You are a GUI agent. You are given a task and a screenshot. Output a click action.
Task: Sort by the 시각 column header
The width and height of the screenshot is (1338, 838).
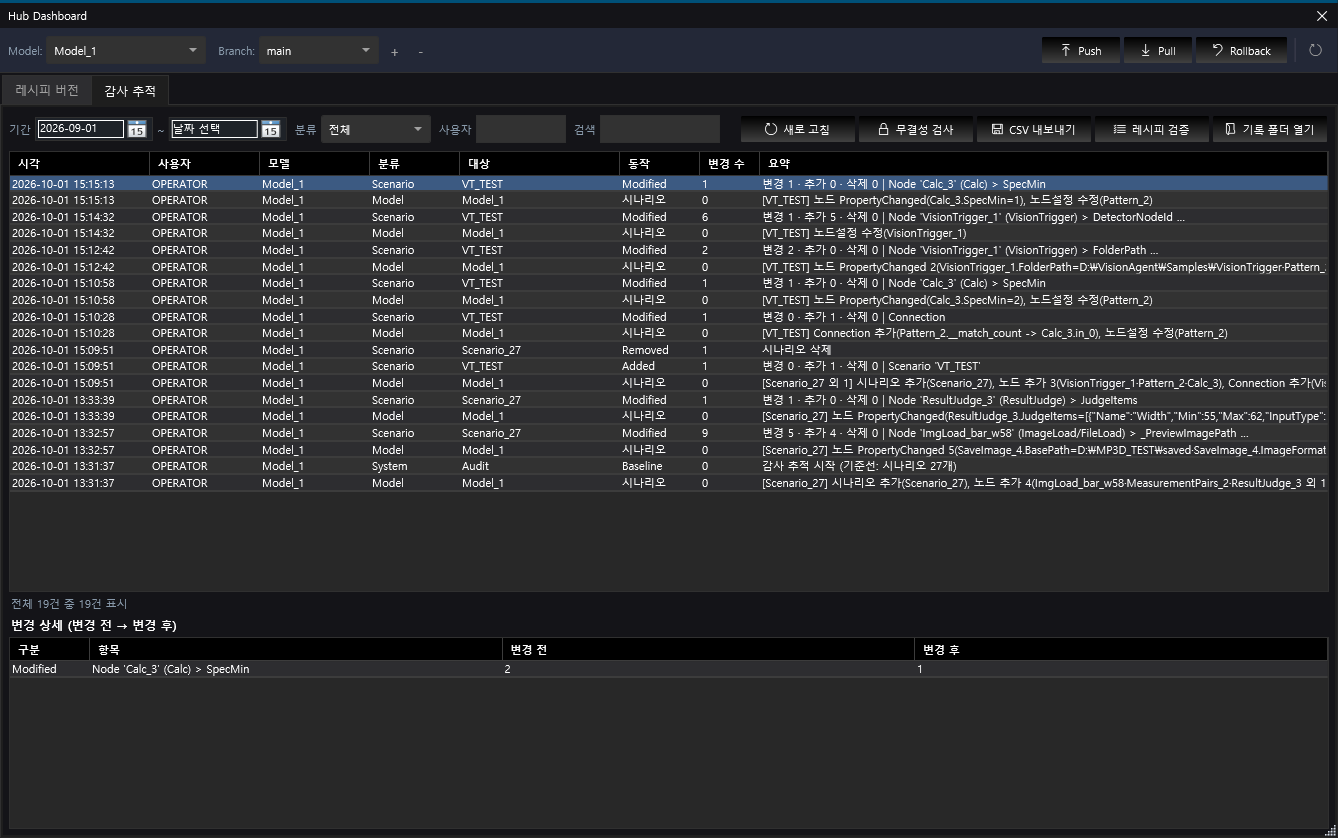coord(80,162)
